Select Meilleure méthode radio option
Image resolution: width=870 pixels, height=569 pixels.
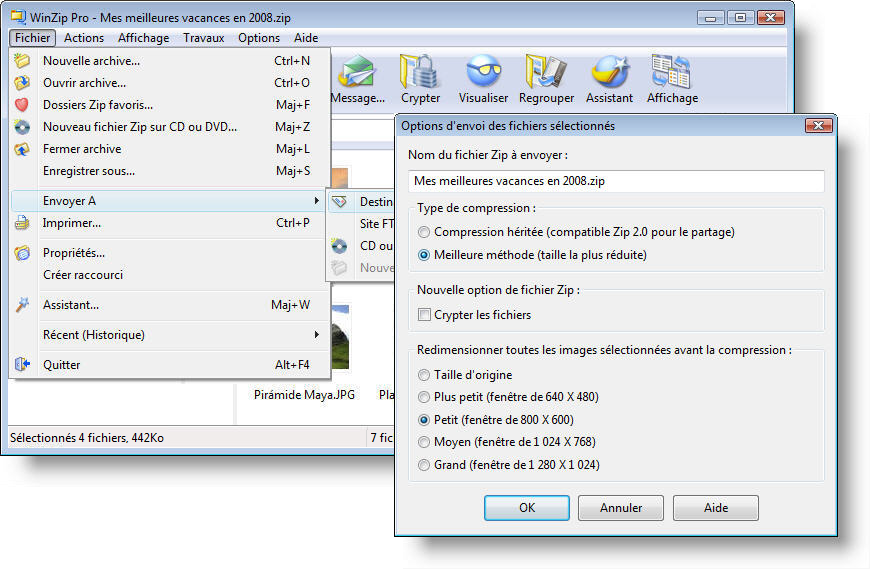pos(424,255)
